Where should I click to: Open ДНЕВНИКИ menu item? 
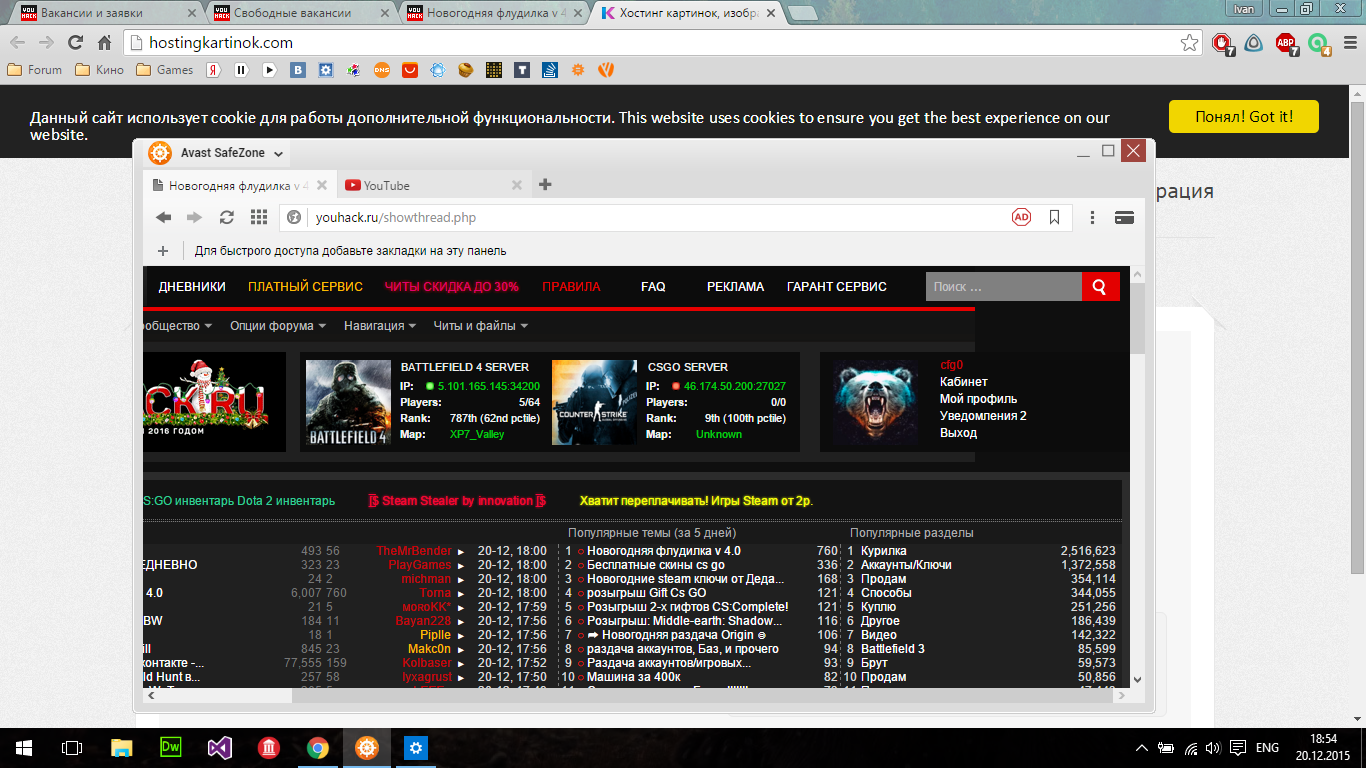(x=192, y=286)
